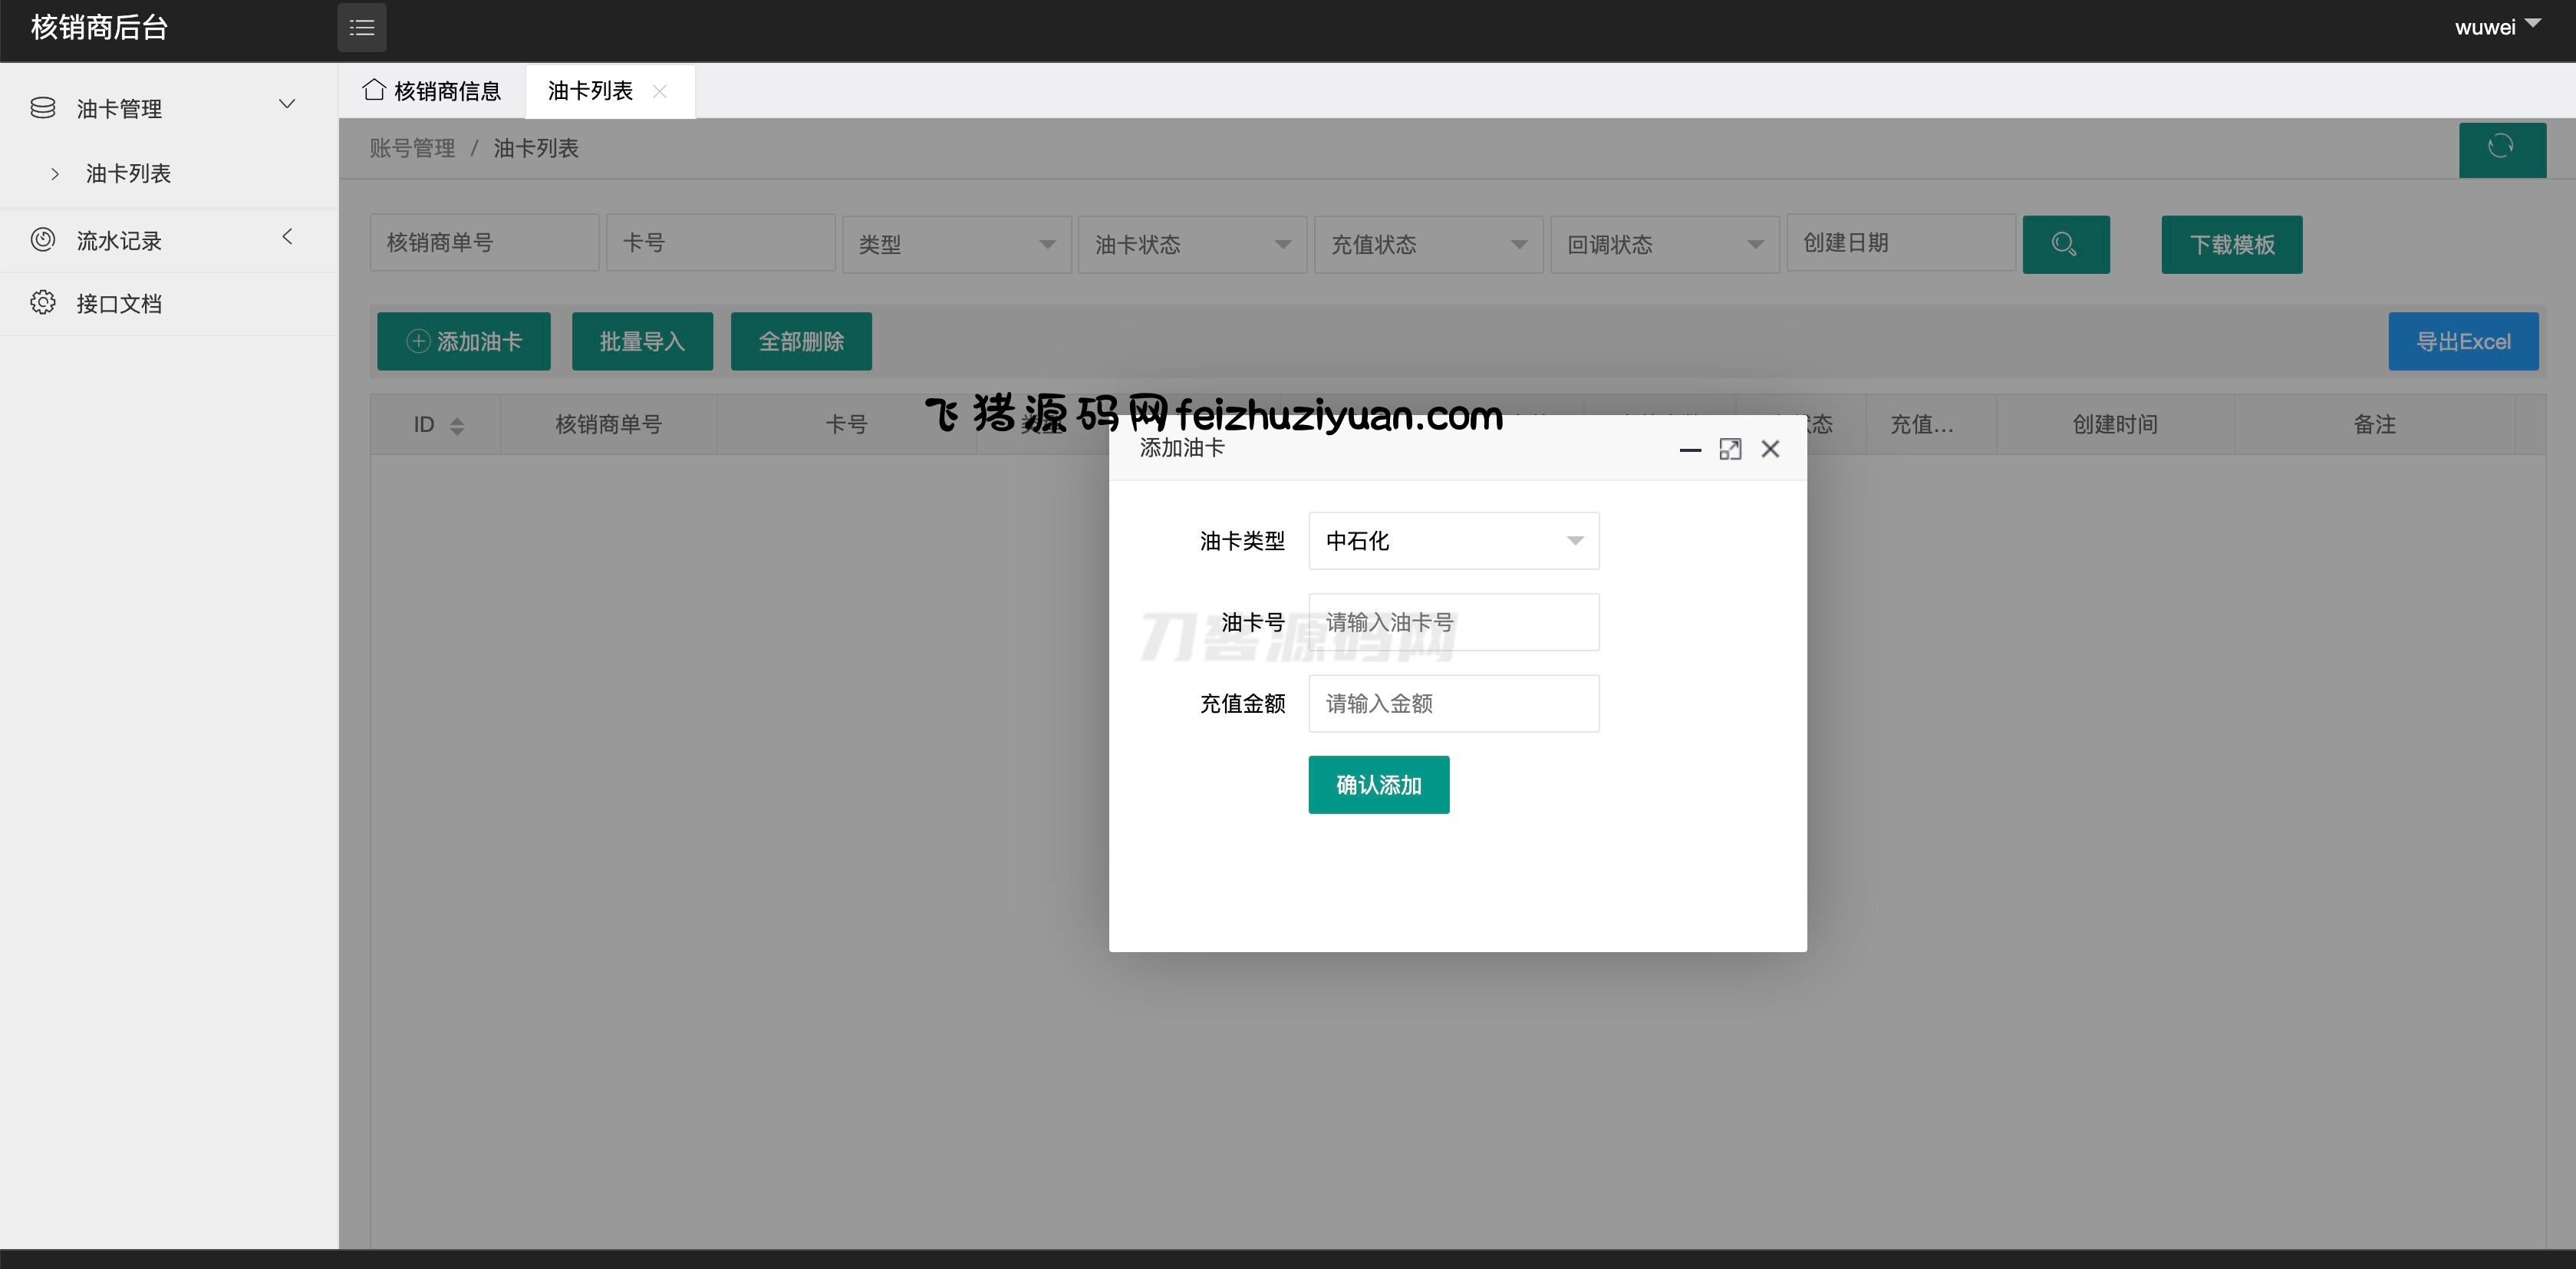Close the 油卡列表 tab with X
Viewport: 2576px width, 1269px height.
coord(659,91)
